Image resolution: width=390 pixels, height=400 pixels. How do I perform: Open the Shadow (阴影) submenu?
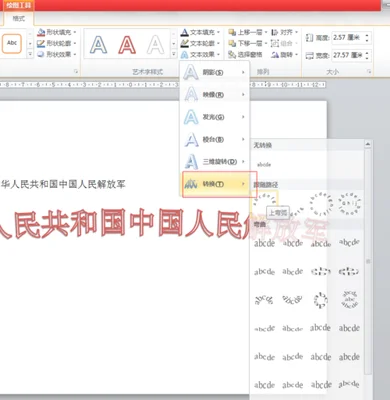coord(215,72)
